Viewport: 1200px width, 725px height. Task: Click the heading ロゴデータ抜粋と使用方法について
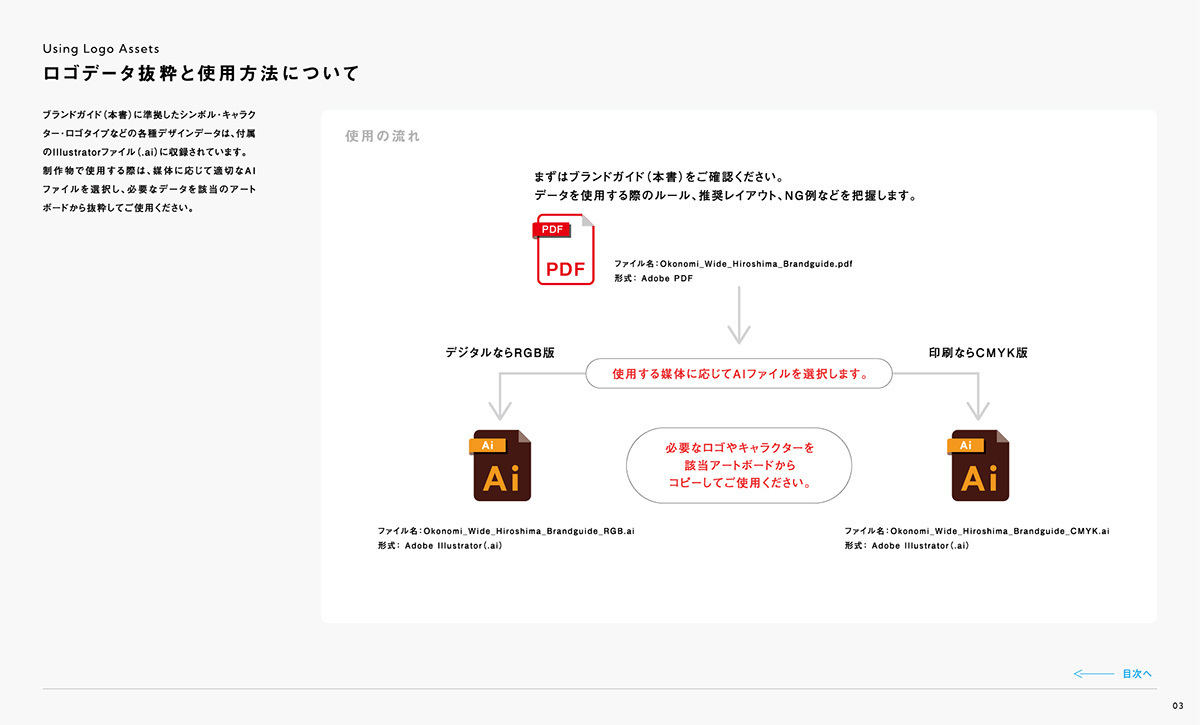[200, 74]
